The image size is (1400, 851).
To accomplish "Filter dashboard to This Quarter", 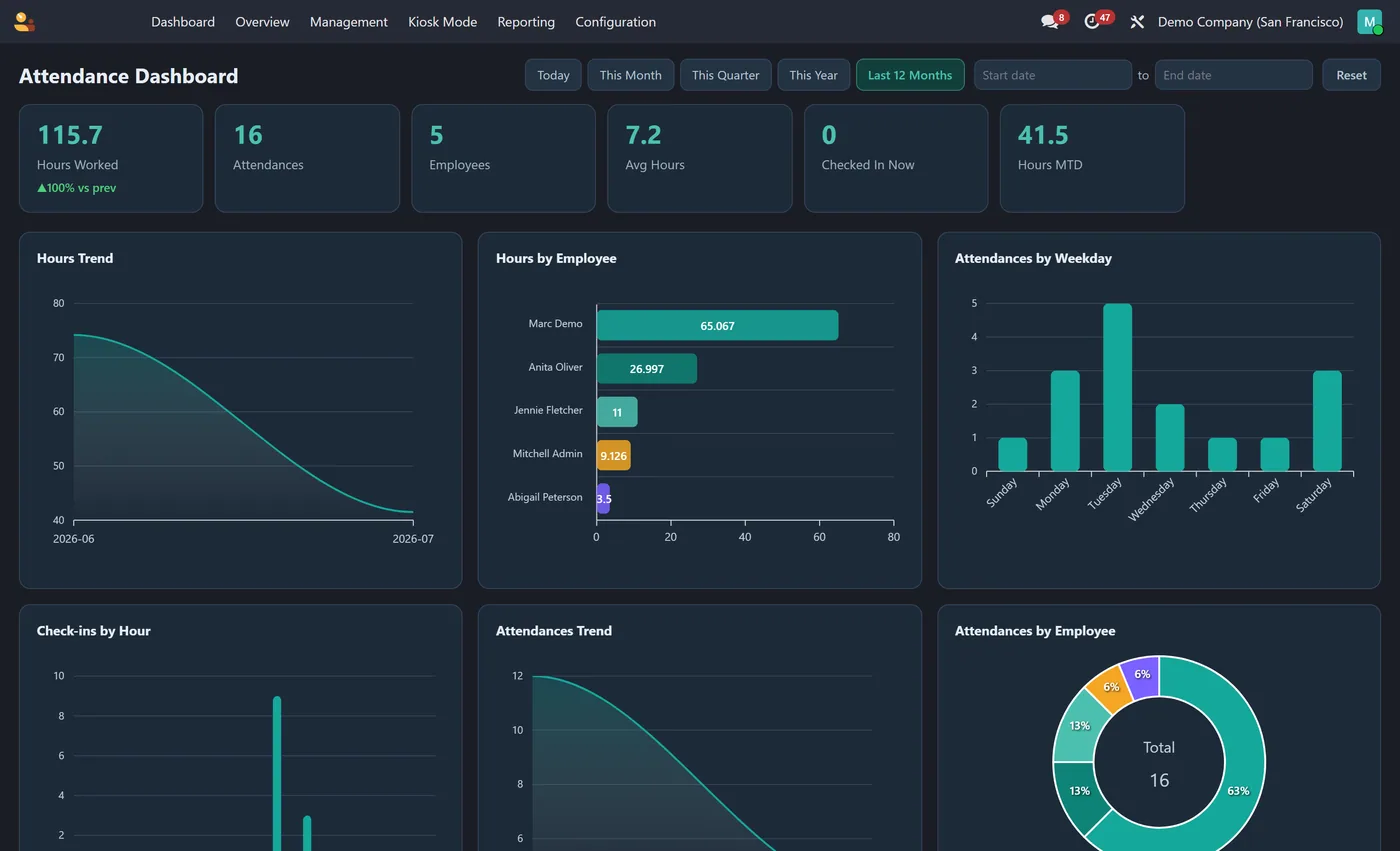I will 725,75.
